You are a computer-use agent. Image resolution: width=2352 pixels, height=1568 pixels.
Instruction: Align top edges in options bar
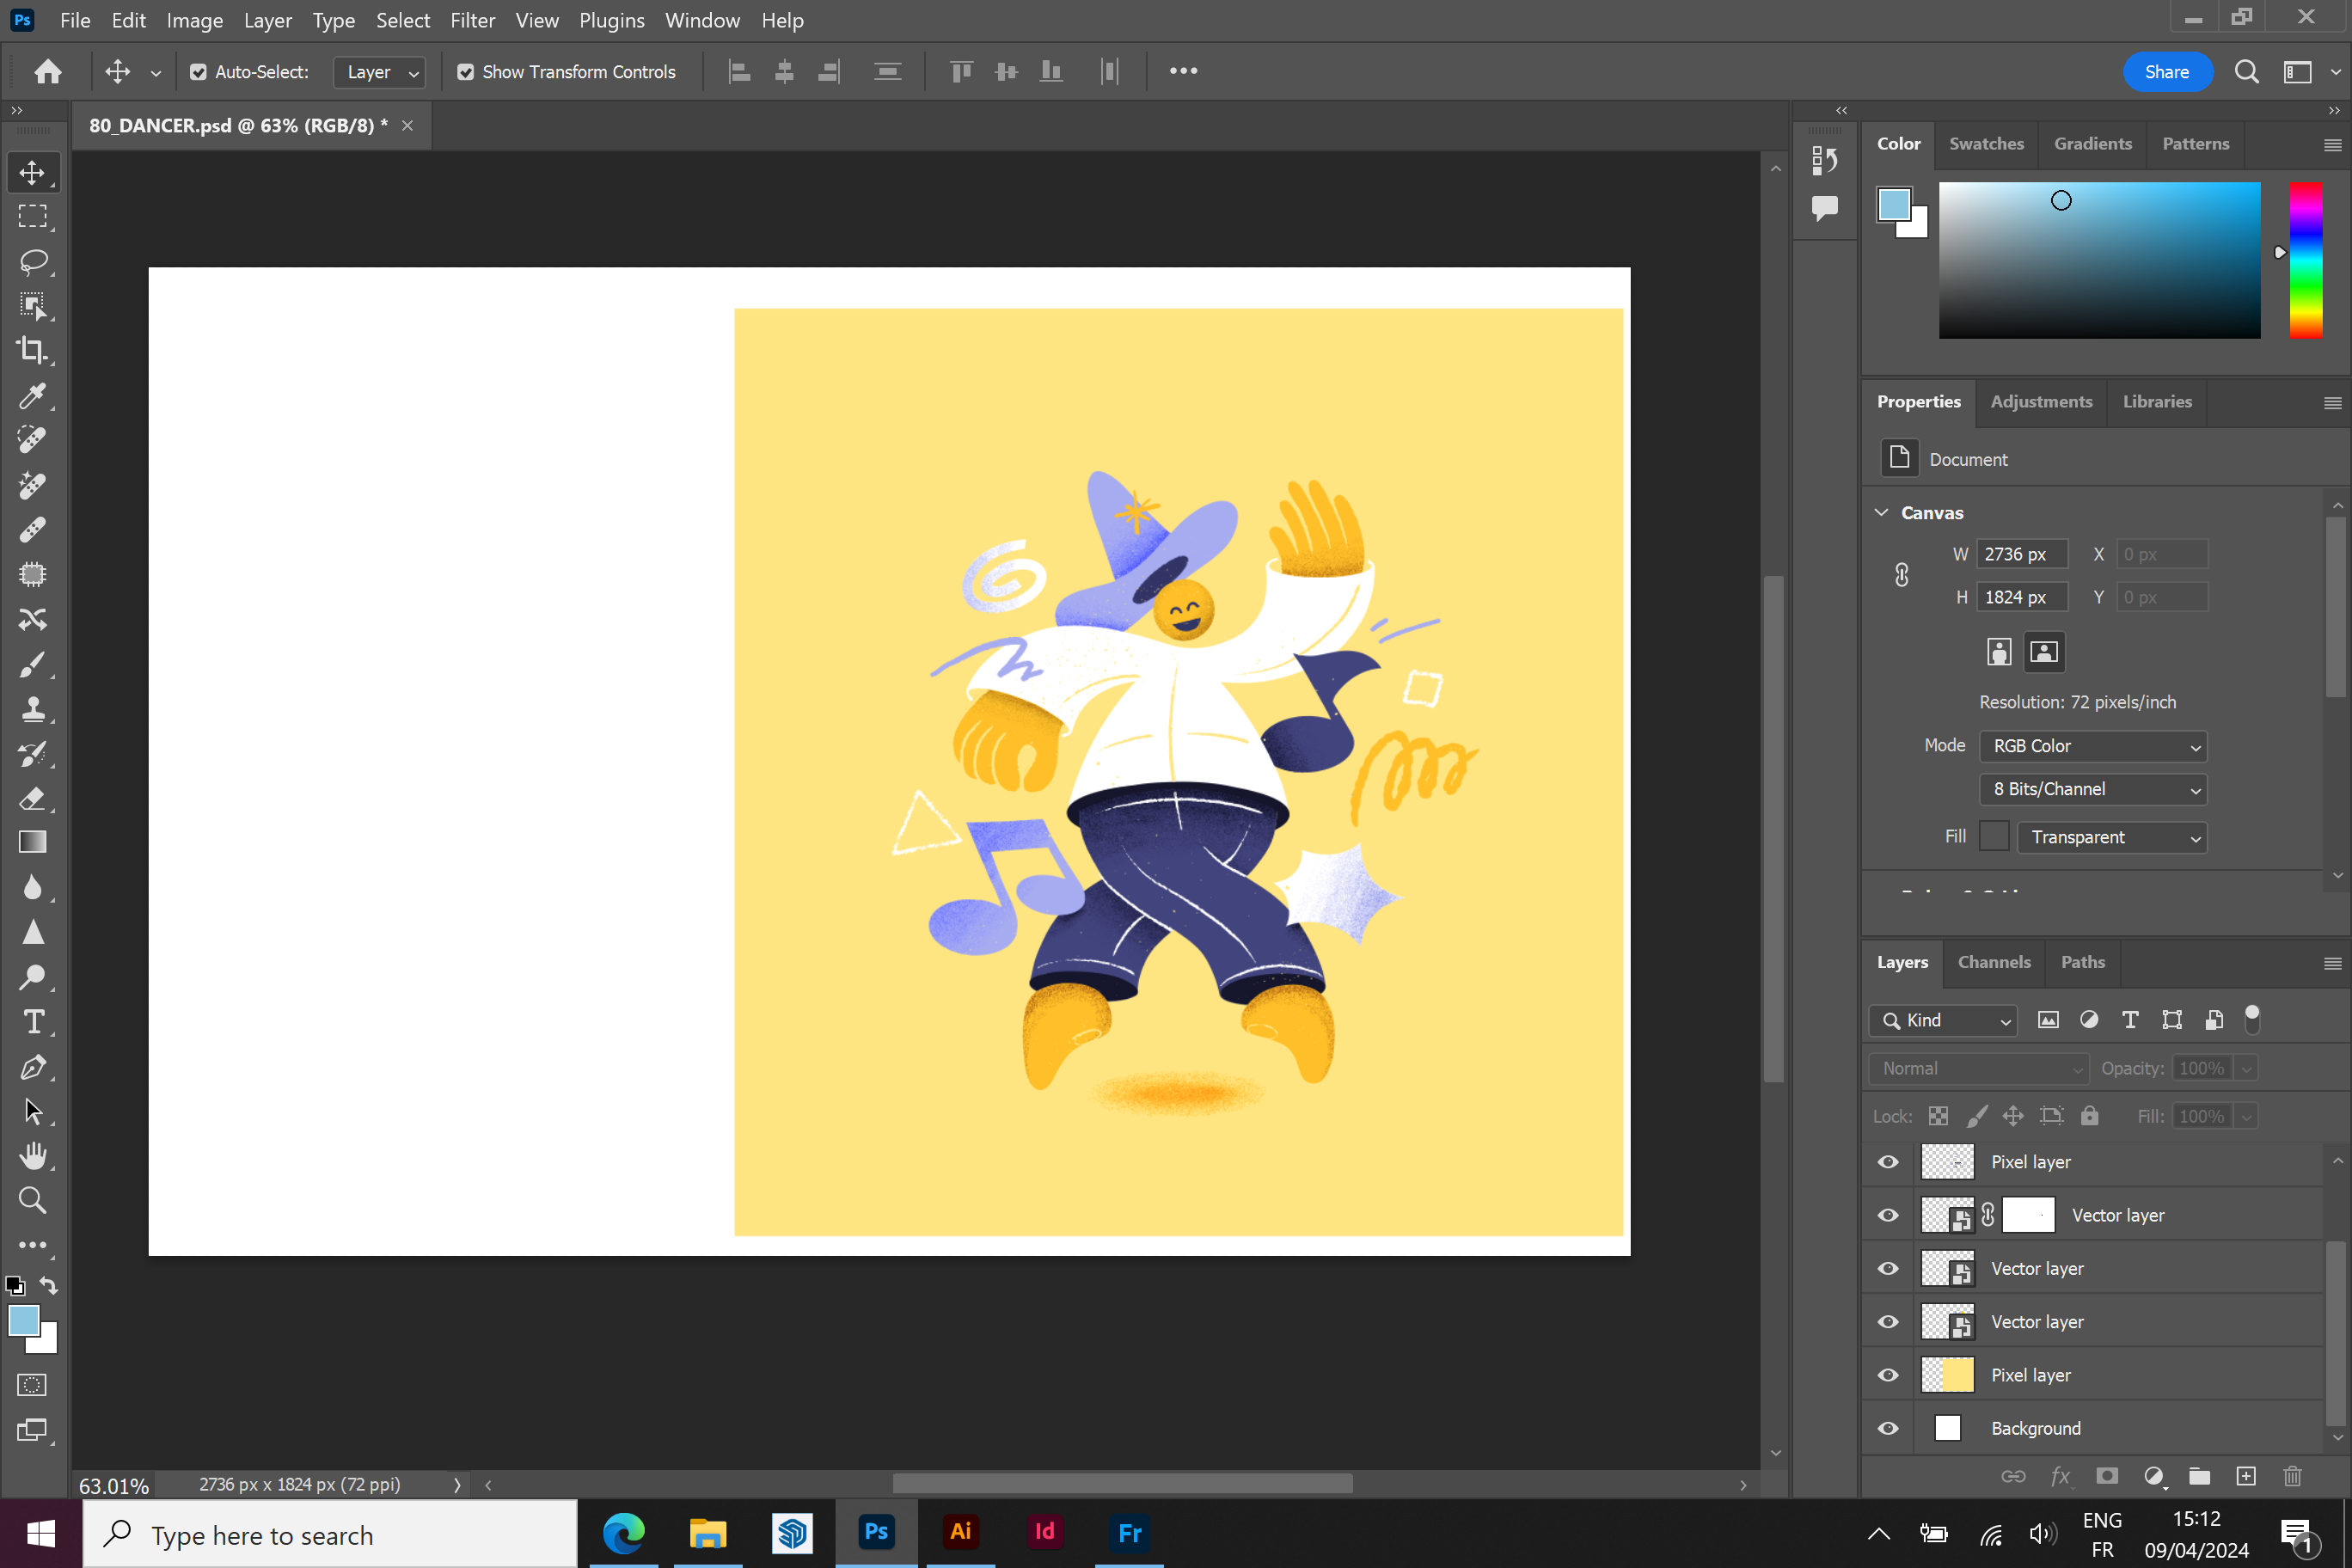(x=961, y=71)
